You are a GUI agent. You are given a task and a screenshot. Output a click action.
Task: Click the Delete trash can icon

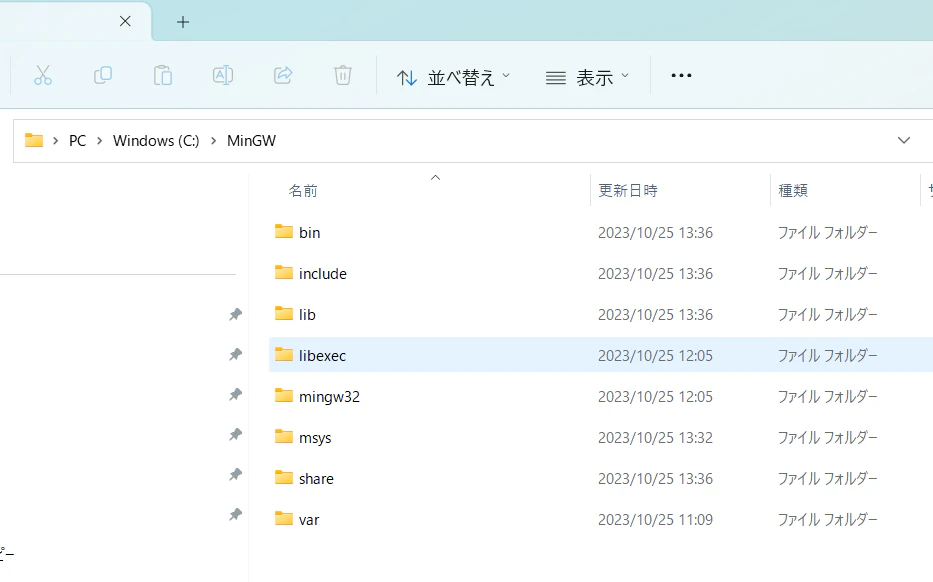tap(343, 76)
